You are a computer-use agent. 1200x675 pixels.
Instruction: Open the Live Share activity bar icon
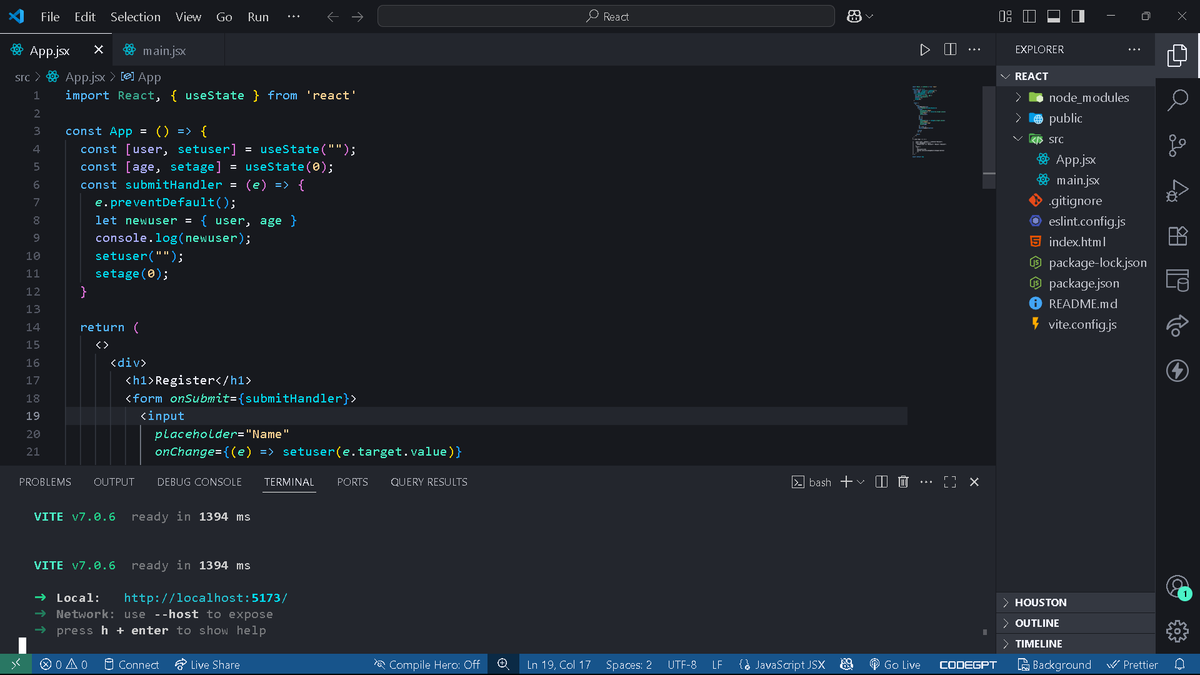(1177, 326)
